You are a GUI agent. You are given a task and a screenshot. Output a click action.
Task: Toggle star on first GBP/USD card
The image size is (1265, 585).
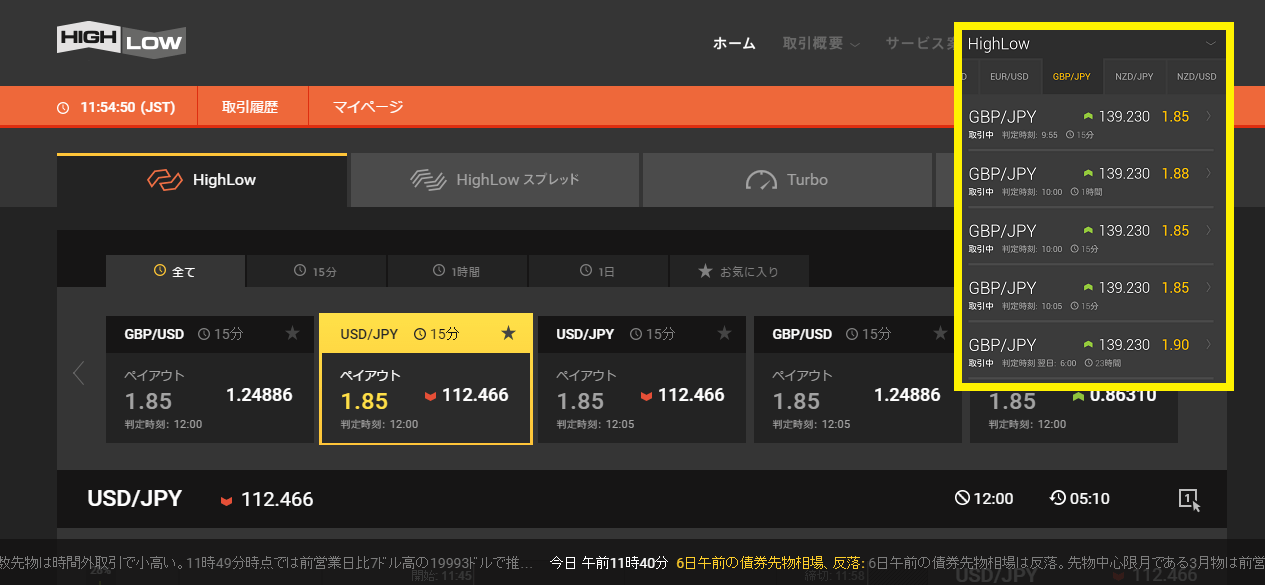click(292, 333)
